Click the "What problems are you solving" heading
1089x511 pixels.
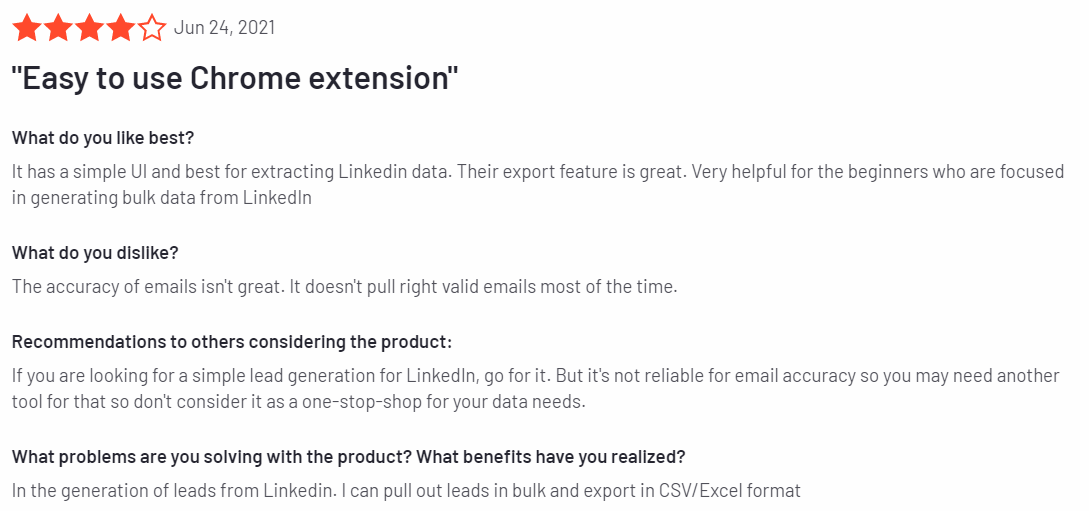point(349,458)
